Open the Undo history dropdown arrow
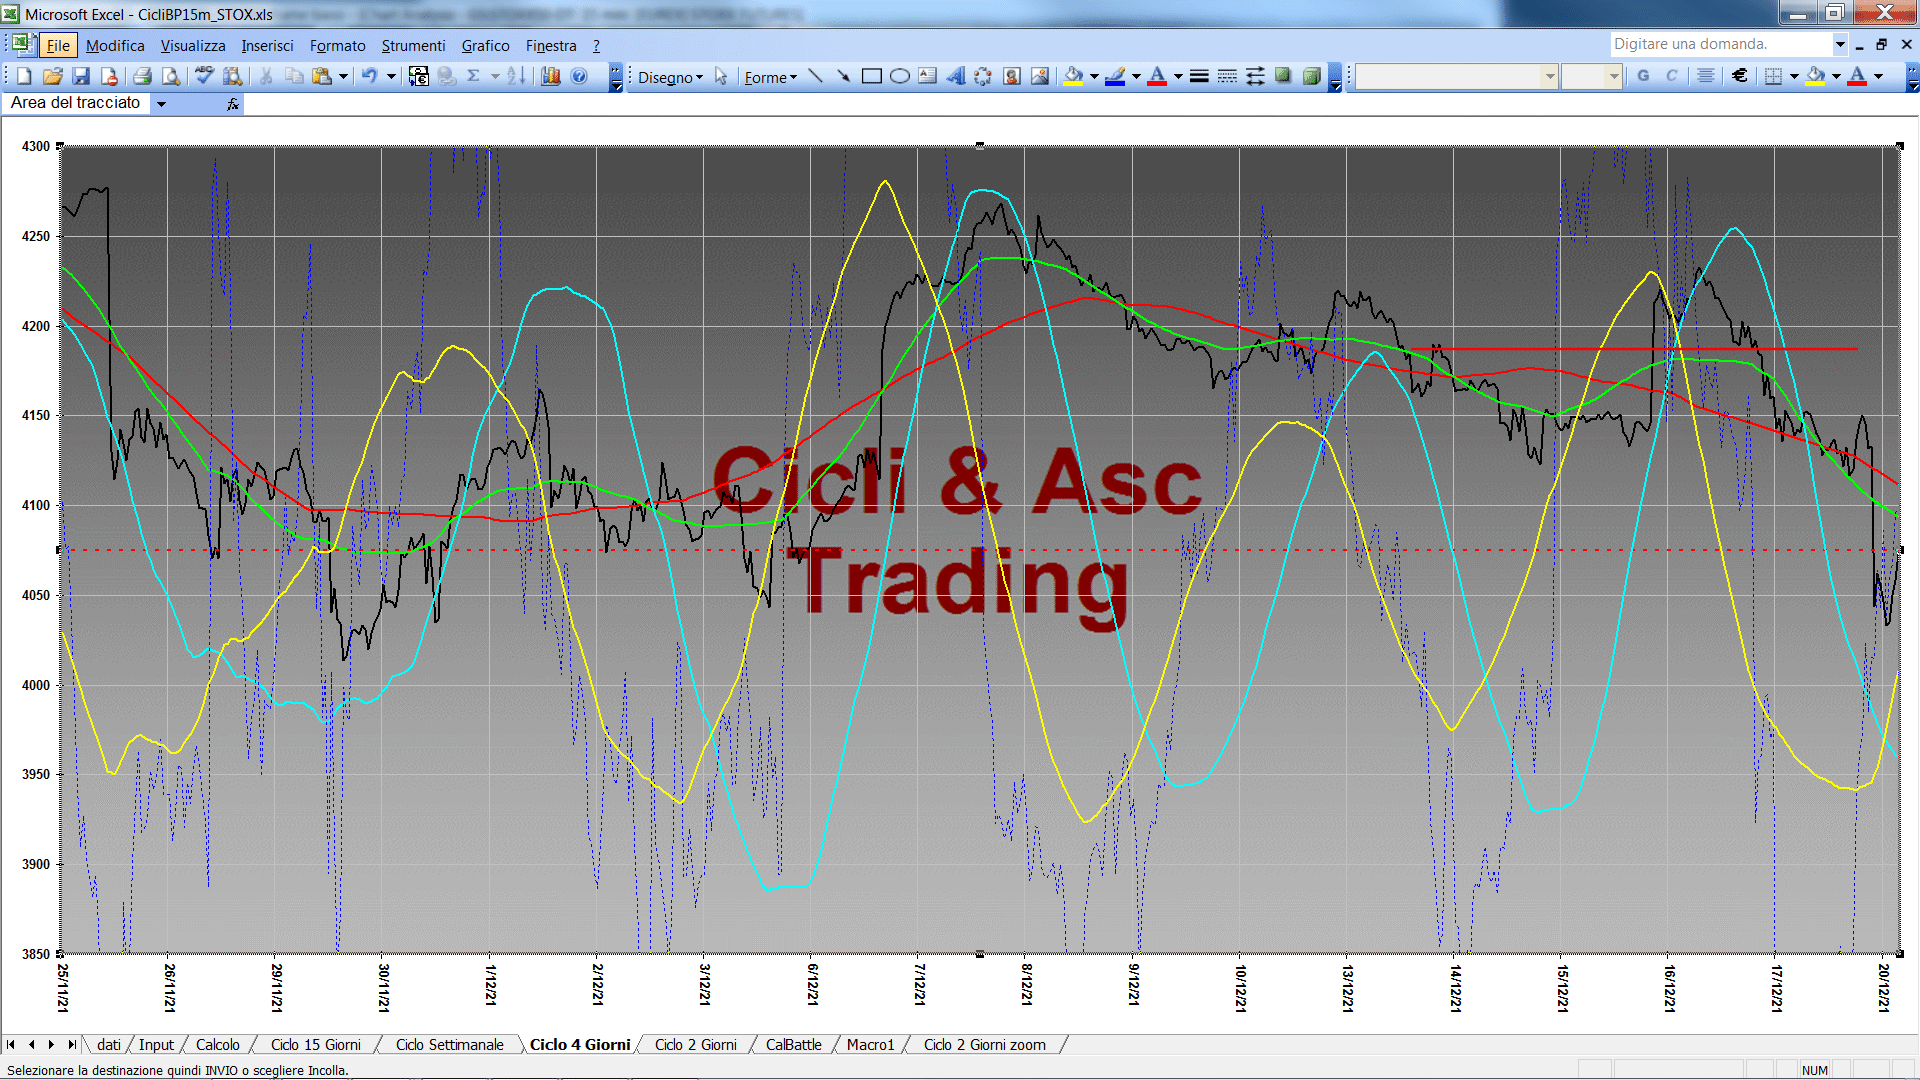 point(391,76)
